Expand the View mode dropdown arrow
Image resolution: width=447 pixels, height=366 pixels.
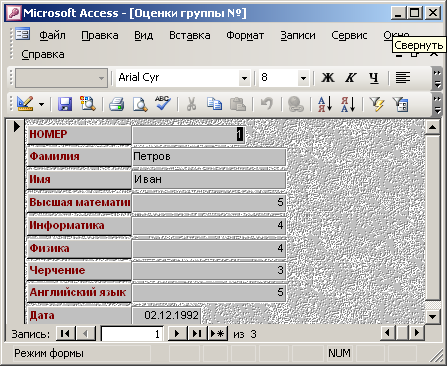click(x=41, y=104)
